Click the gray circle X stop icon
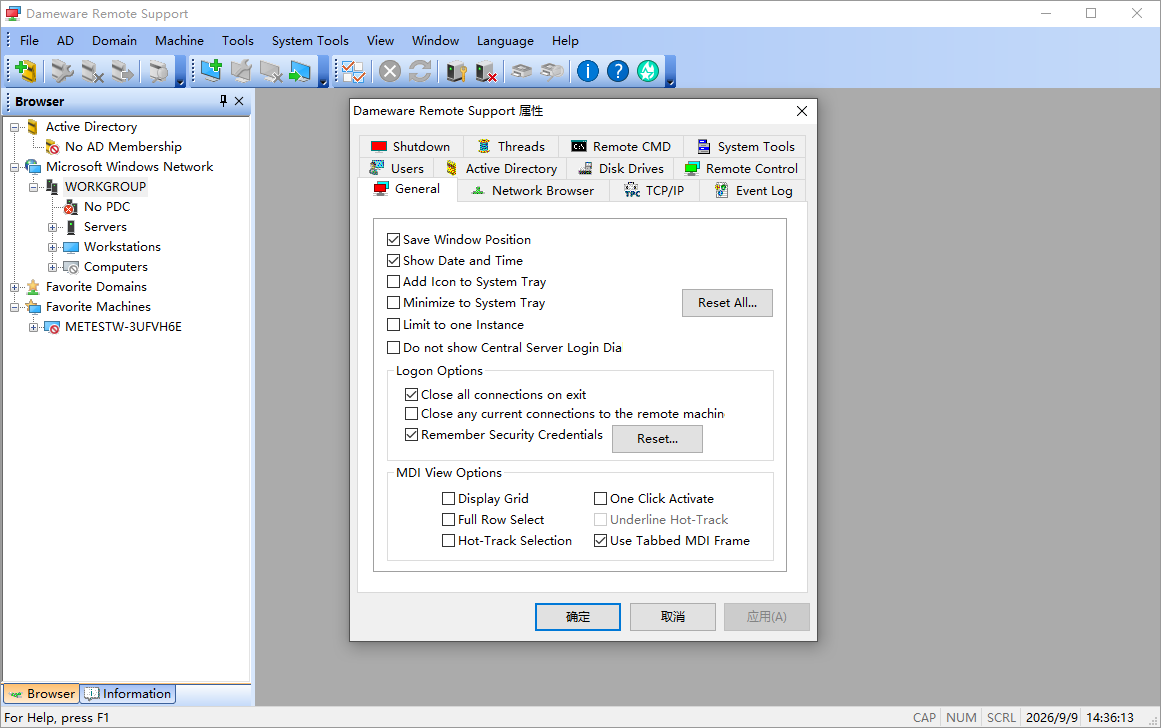The image size is (1161, 728). (390, 71)
